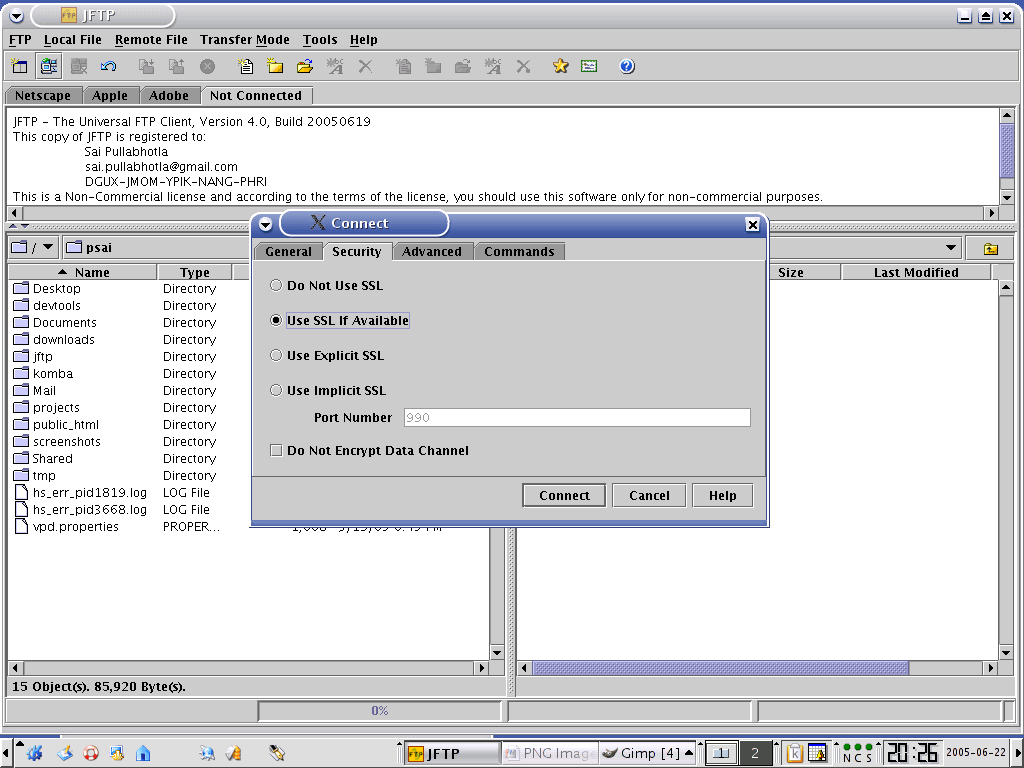1024x768 pixels.
Task: Click the delete local file toolbar icon
Action: click(365, 66)
